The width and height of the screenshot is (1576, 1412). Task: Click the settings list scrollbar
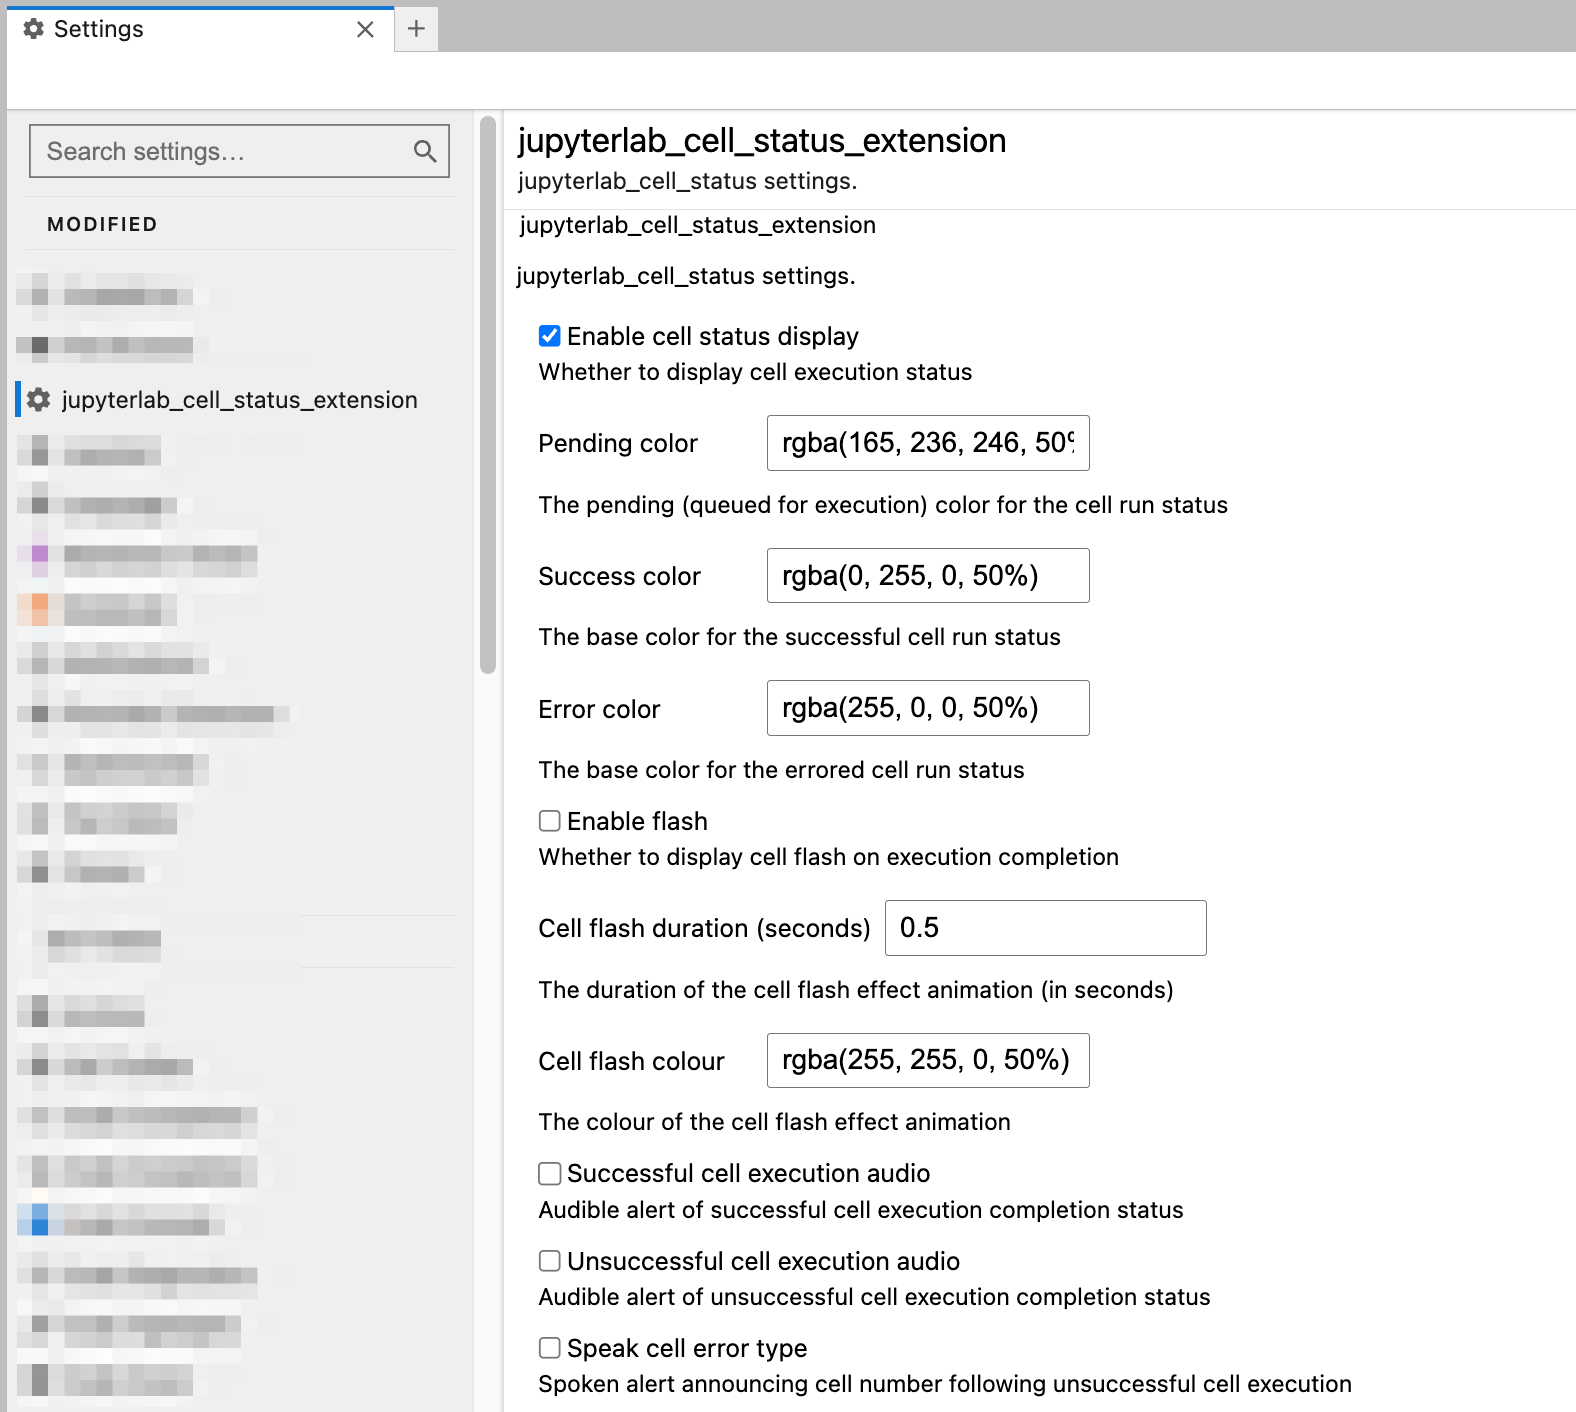(x=488, y=395)
